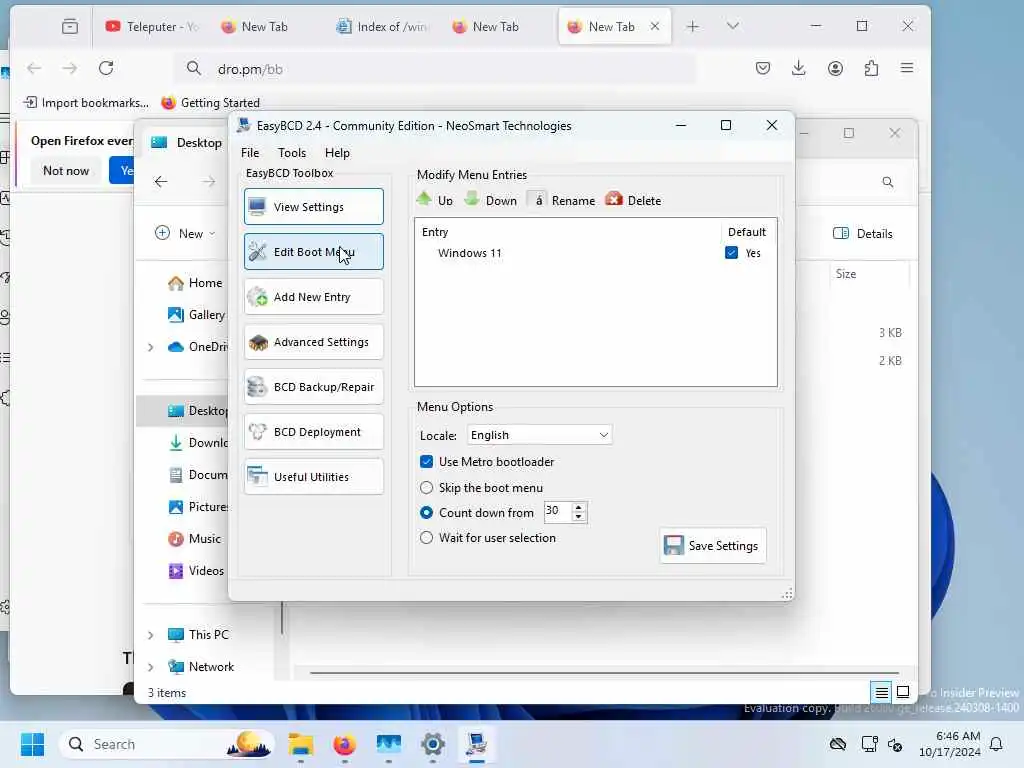The image size is (1024, 768).
Task: Move entry Down in boot menu
Action: click(490, 200)
